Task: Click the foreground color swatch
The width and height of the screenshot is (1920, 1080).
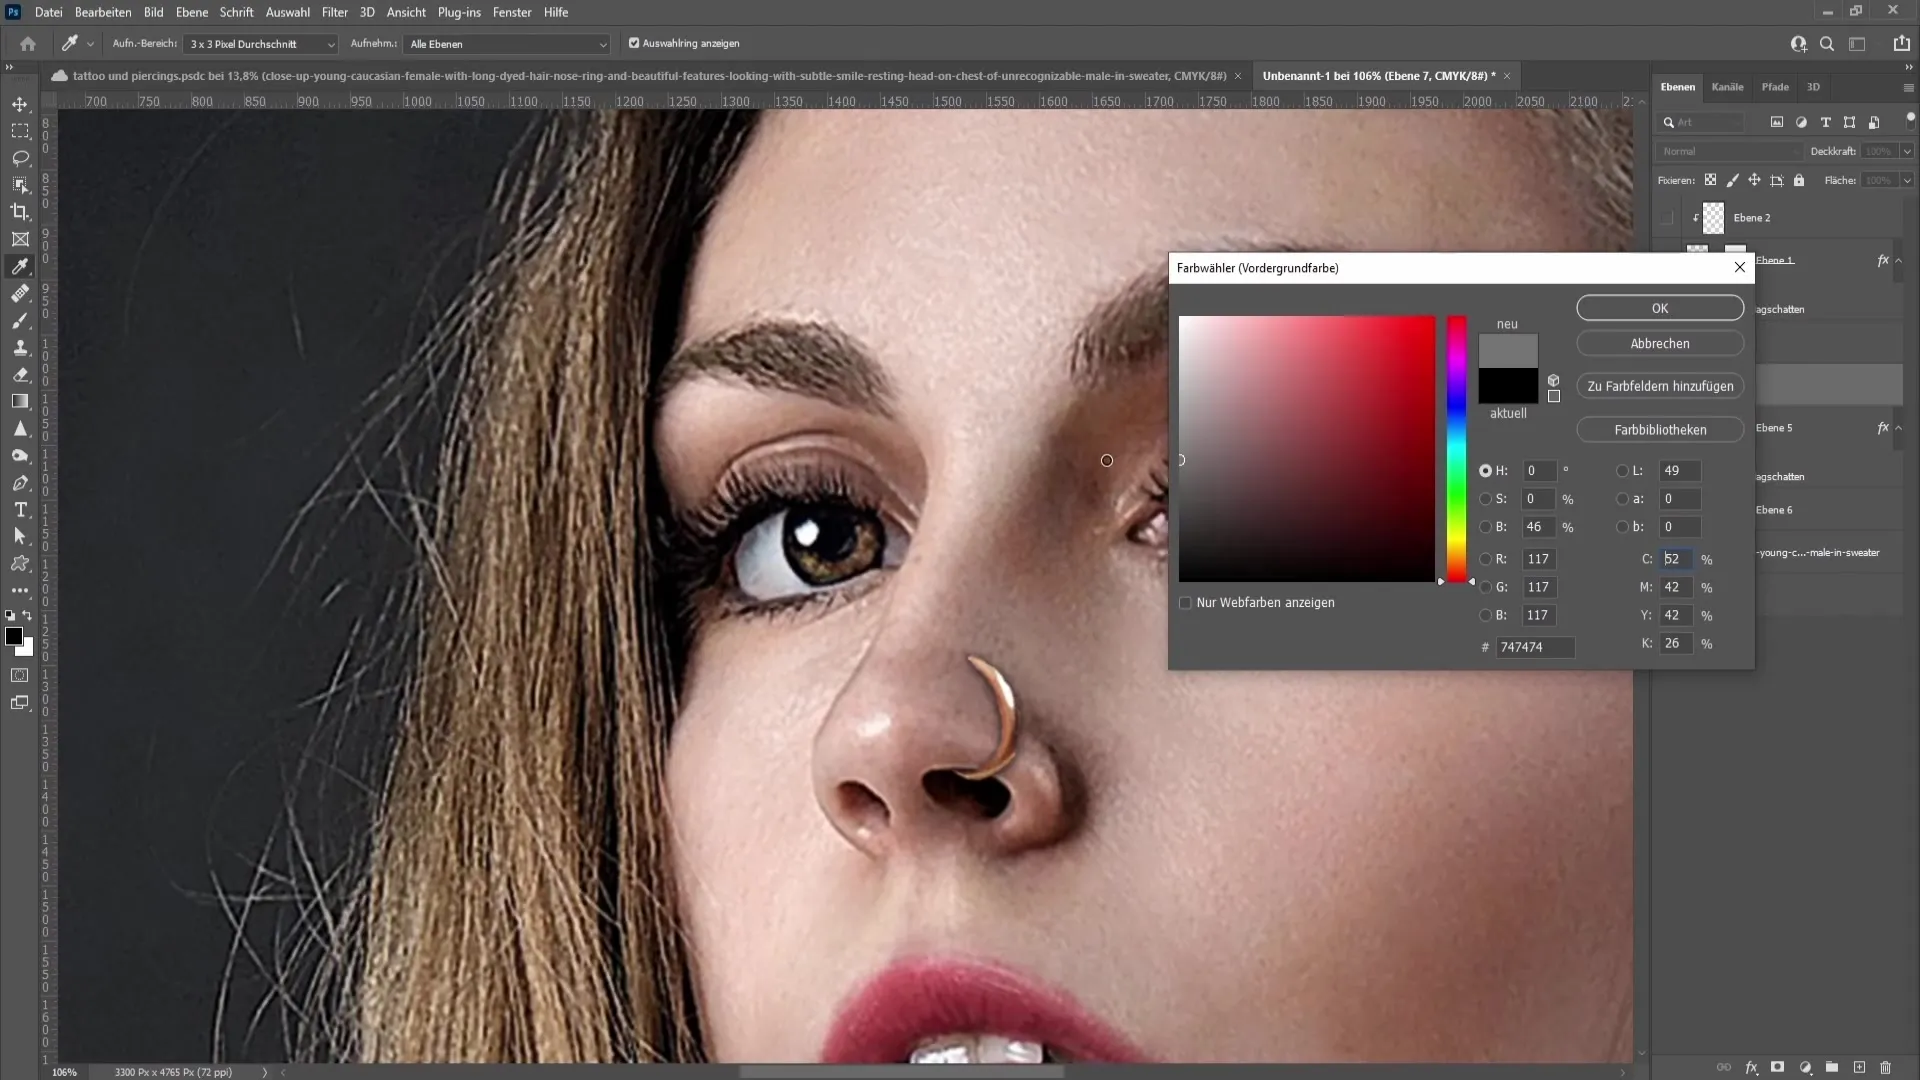Action: click(16, 638)
